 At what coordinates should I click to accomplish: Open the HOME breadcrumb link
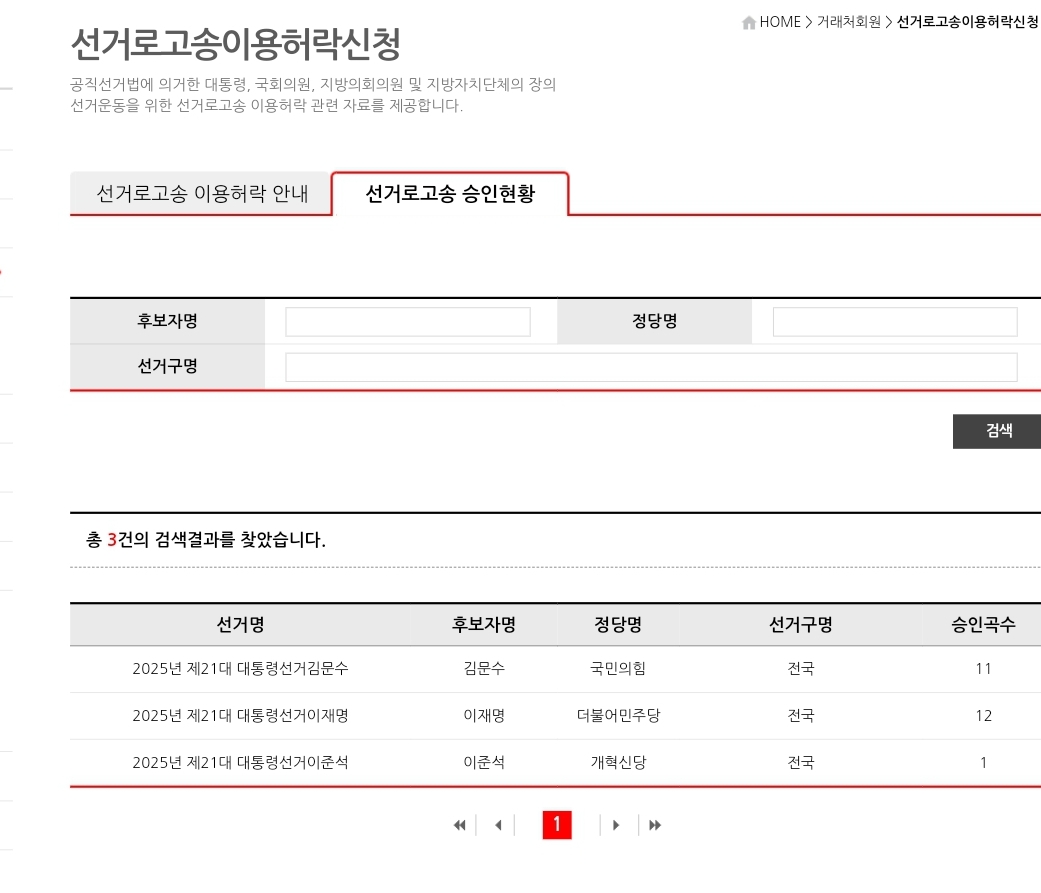(x=779, y=22)
